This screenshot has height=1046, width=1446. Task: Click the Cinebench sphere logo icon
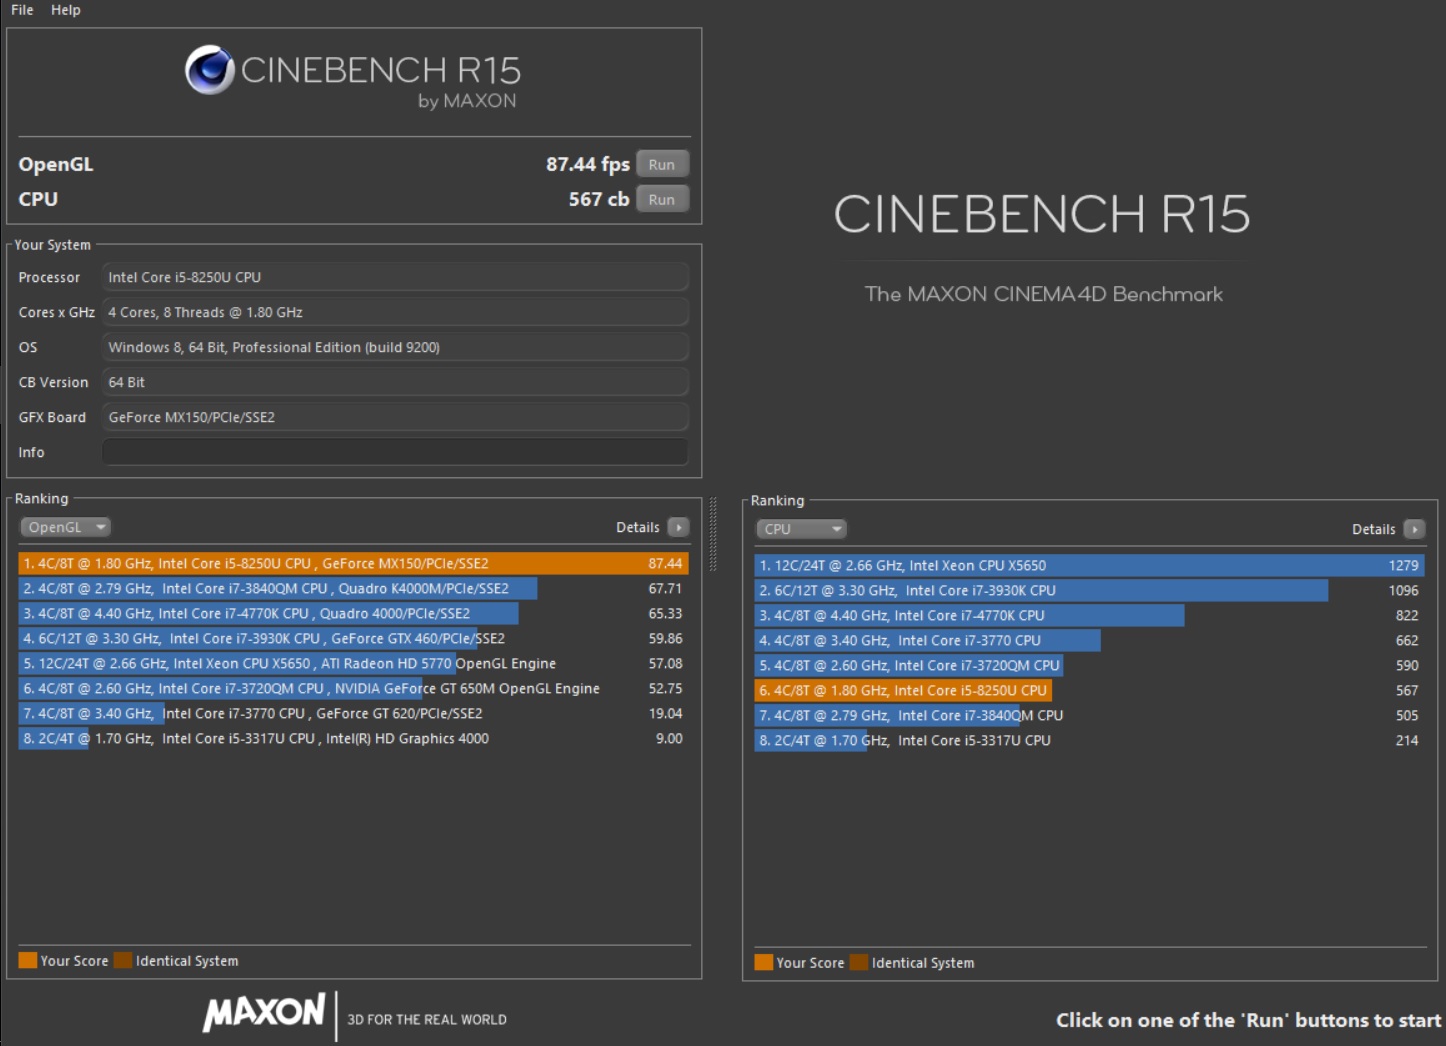[209, 70]
